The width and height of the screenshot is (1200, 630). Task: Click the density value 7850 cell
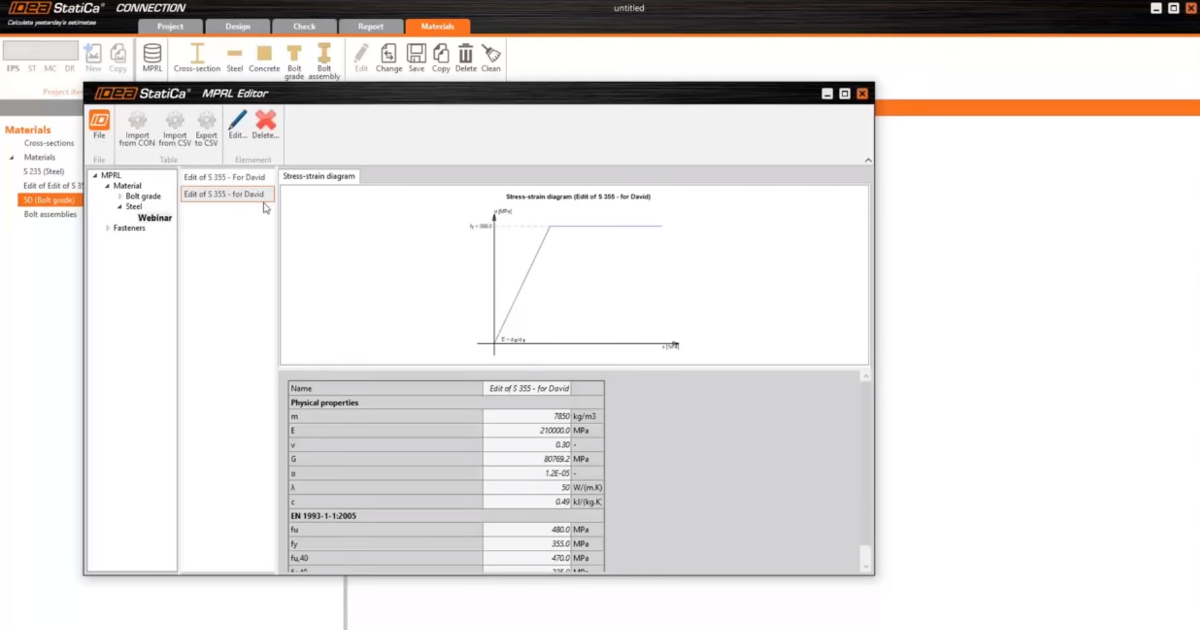click(527, 416)
